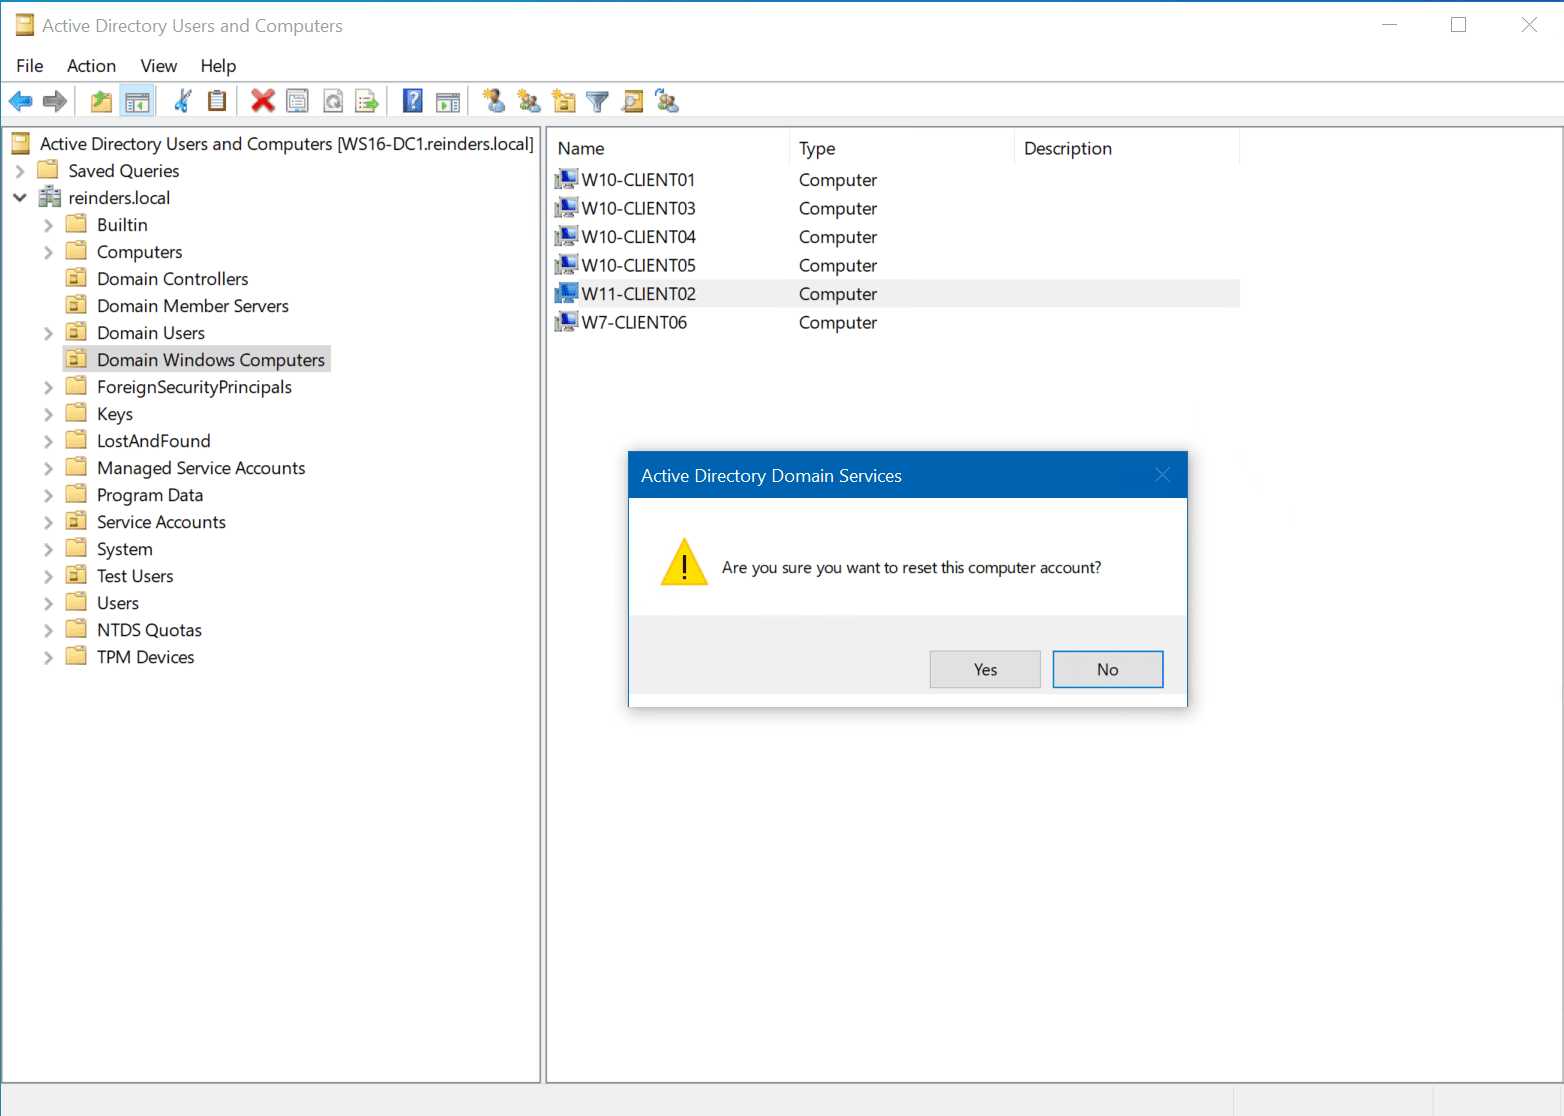1564x1116 pixels.
Task: Open the Action menu
Action: tap(91, 66)
